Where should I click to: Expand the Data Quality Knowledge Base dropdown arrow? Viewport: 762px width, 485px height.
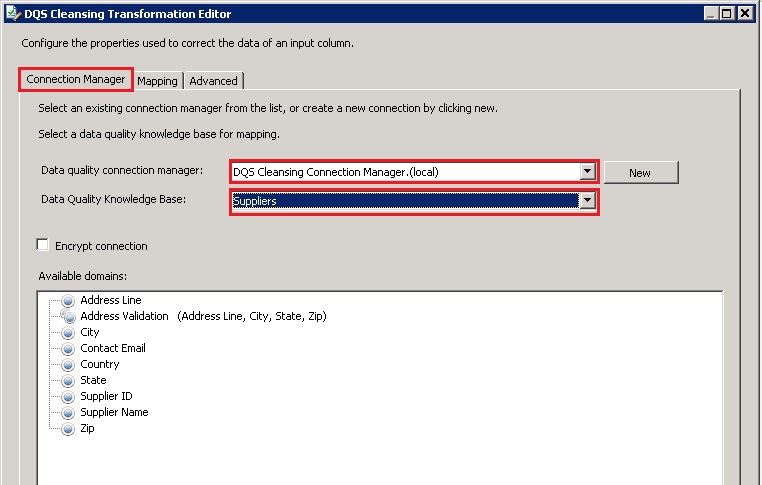click(588, 201)
